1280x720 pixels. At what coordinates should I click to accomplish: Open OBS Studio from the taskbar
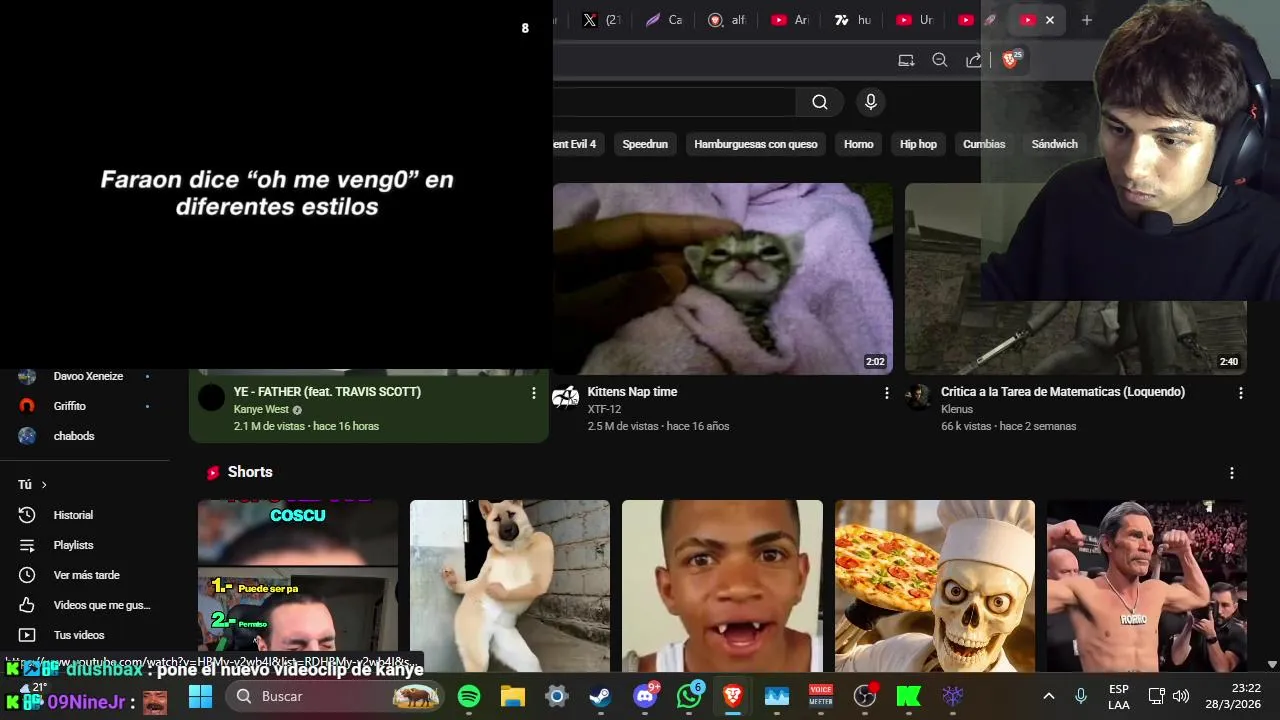[x=865, y=696]
